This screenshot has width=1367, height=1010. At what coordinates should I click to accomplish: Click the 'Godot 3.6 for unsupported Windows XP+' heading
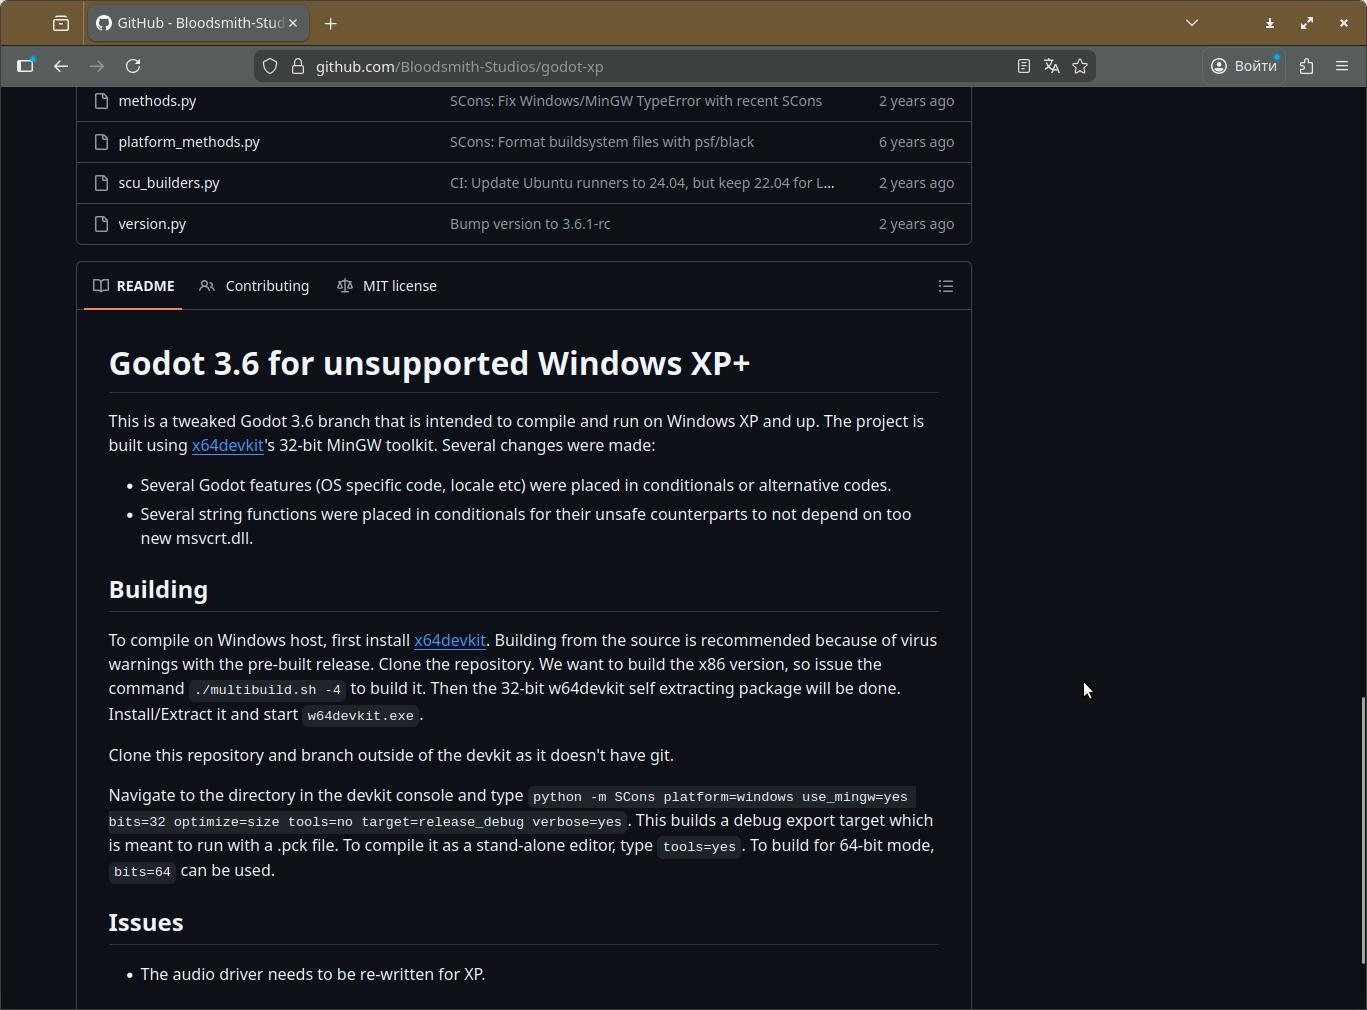click(x=429, y=363)
